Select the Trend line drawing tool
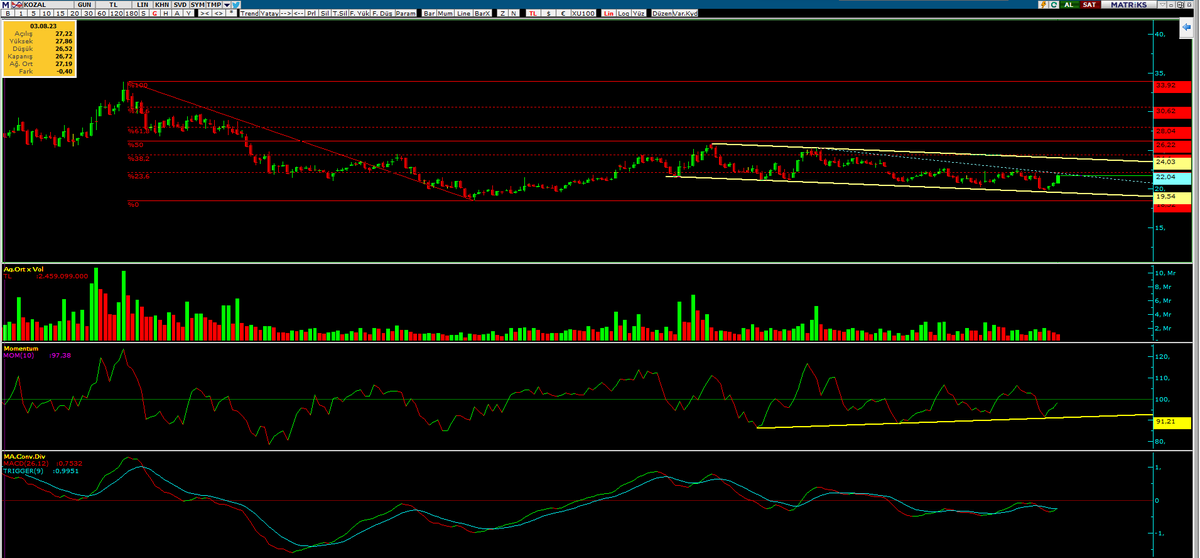 point(249,13)
